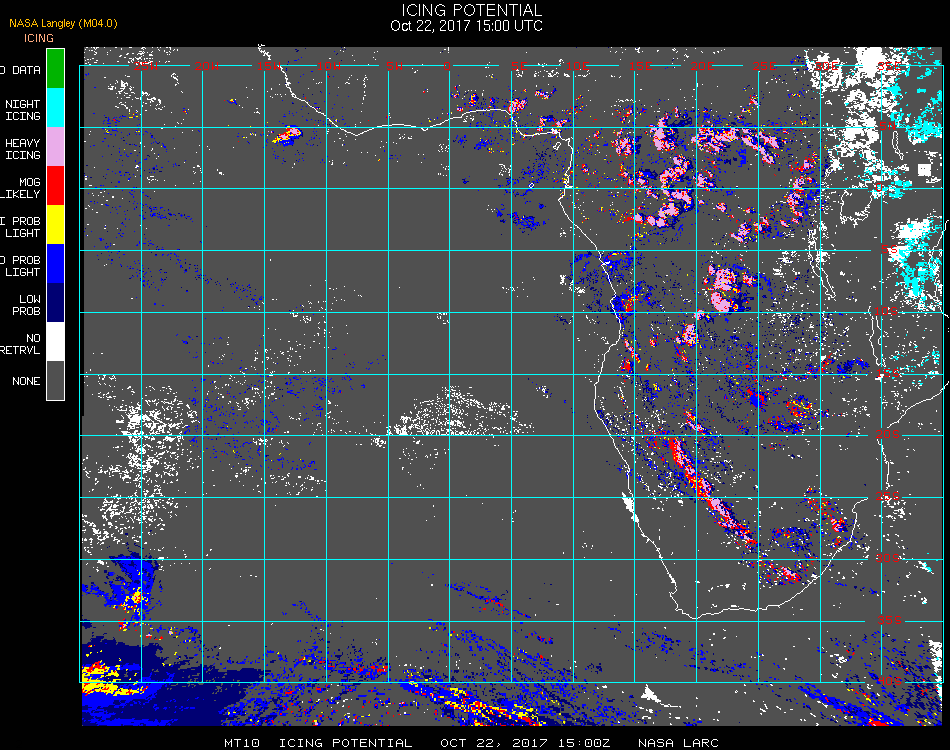Click the 'NONE' legend label
950x750 pixels.
(x=26, y=381)
